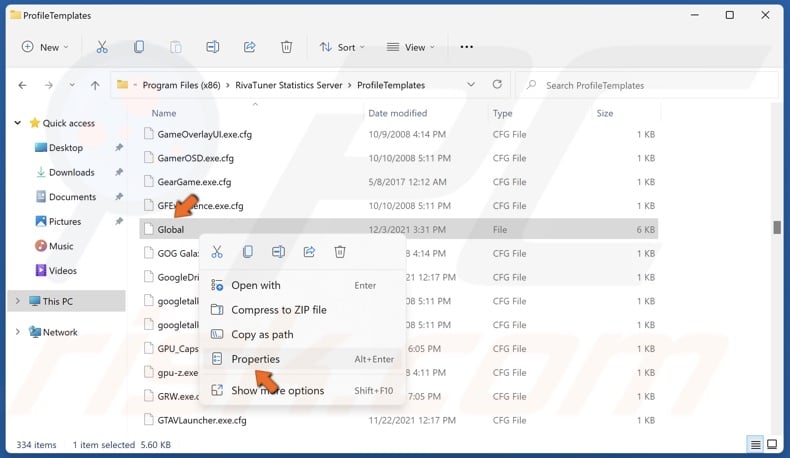Screen dimensions: 790x458
Task: Go forward with the right arrow
Action: [48, 85]
